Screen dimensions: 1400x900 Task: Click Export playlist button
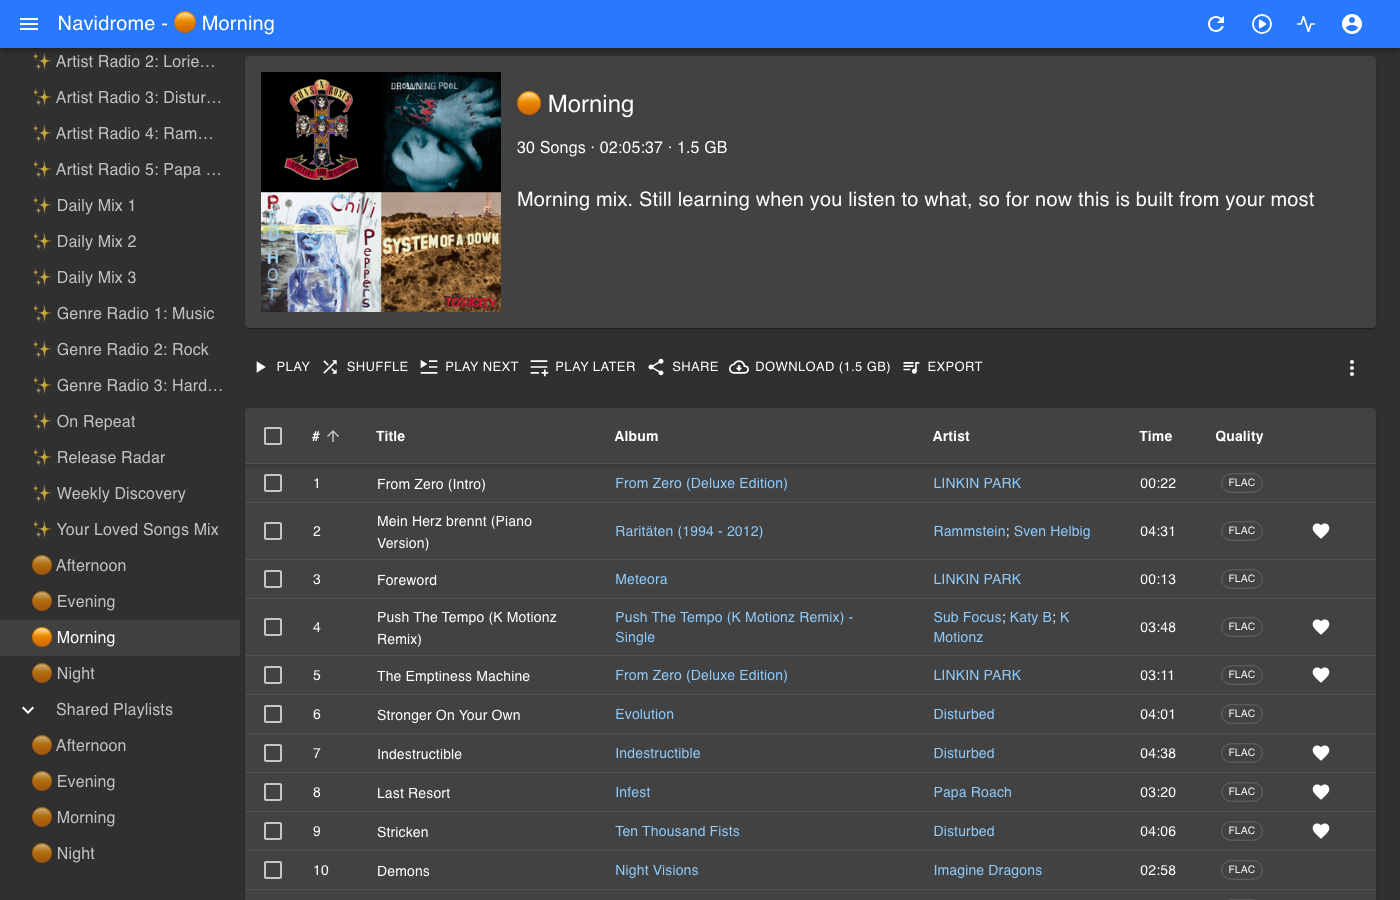[942, 367]
